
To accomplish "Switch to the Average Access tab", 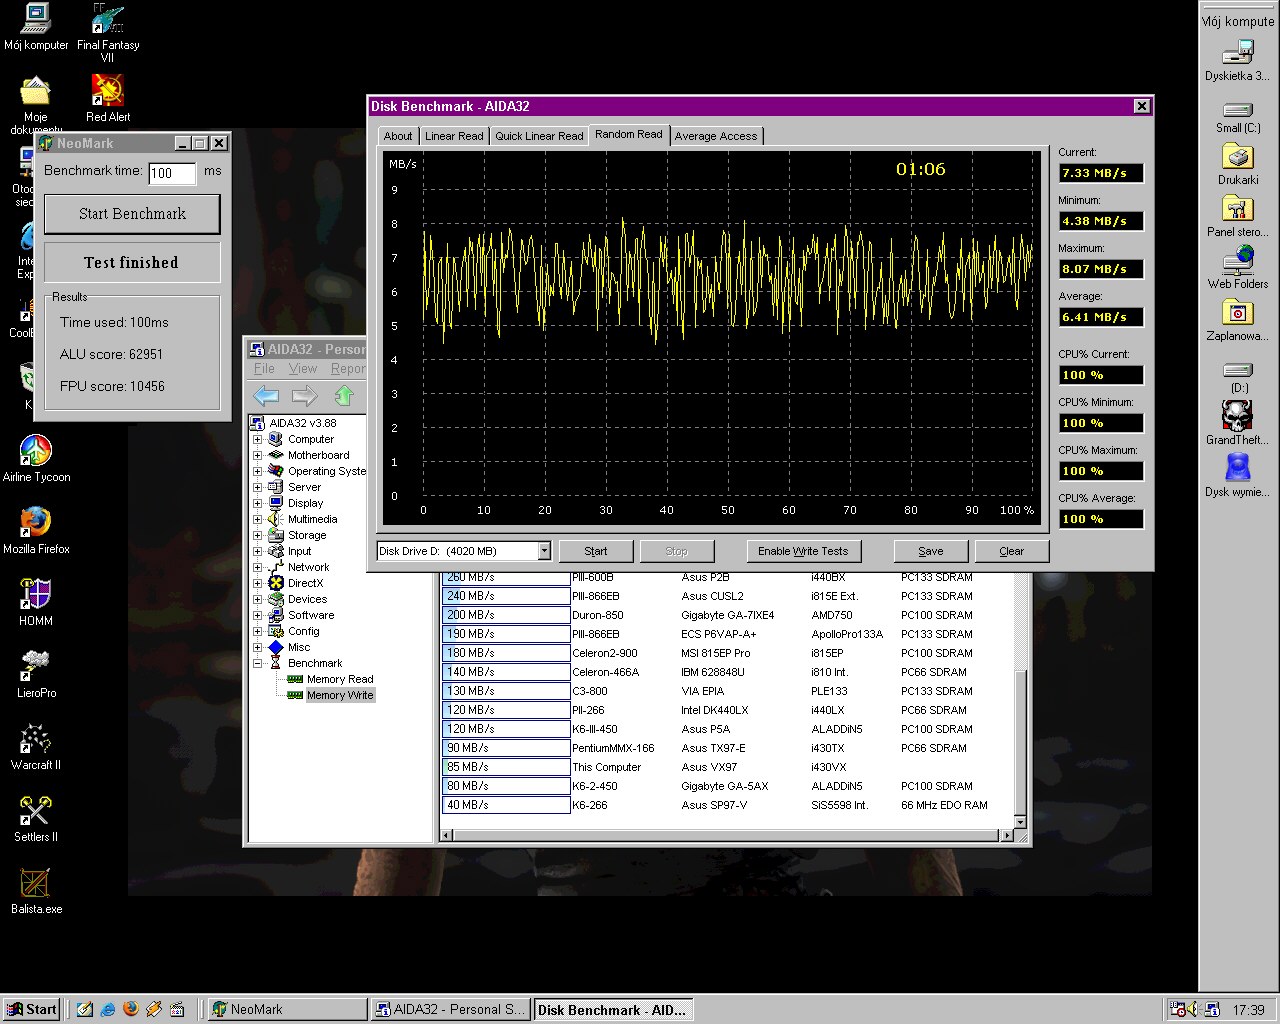I will (716, 136).
